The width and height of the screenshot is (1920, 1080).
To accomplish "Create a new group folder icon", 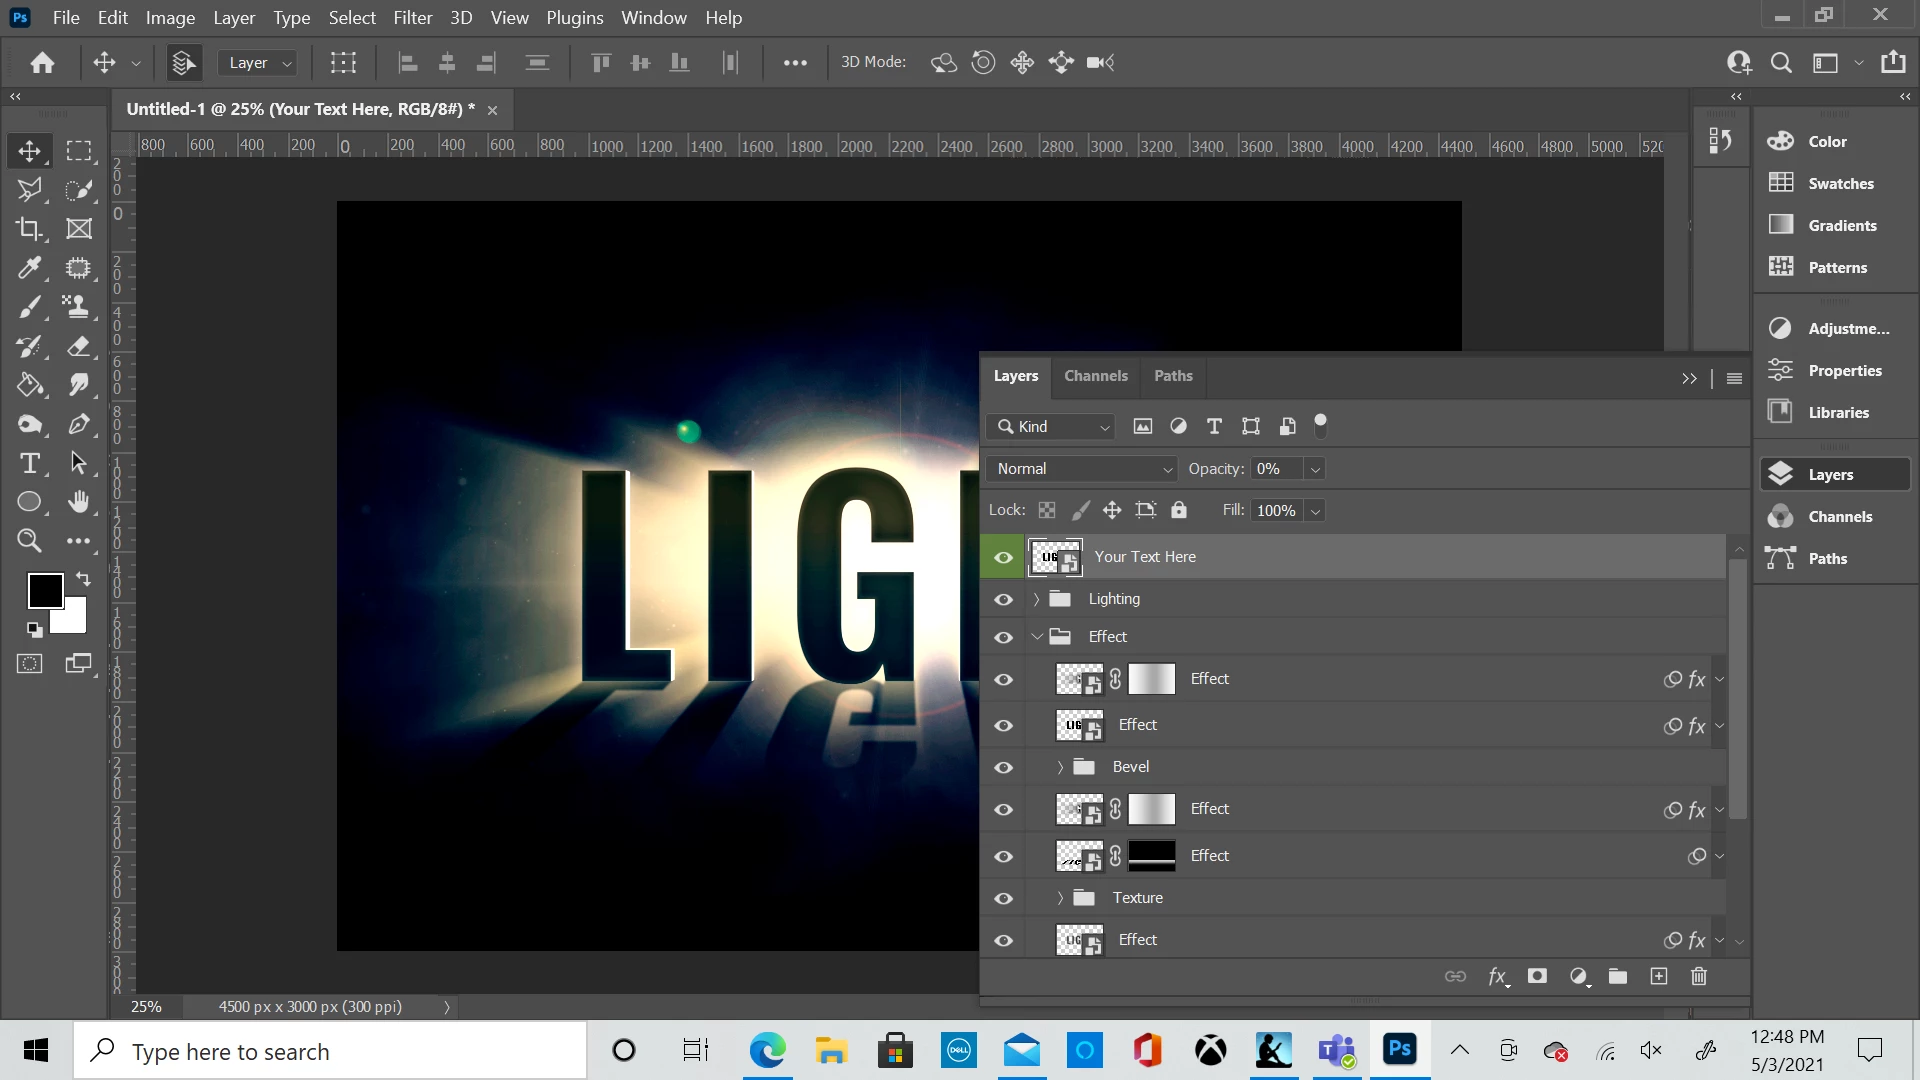I will click(1617, 976).
